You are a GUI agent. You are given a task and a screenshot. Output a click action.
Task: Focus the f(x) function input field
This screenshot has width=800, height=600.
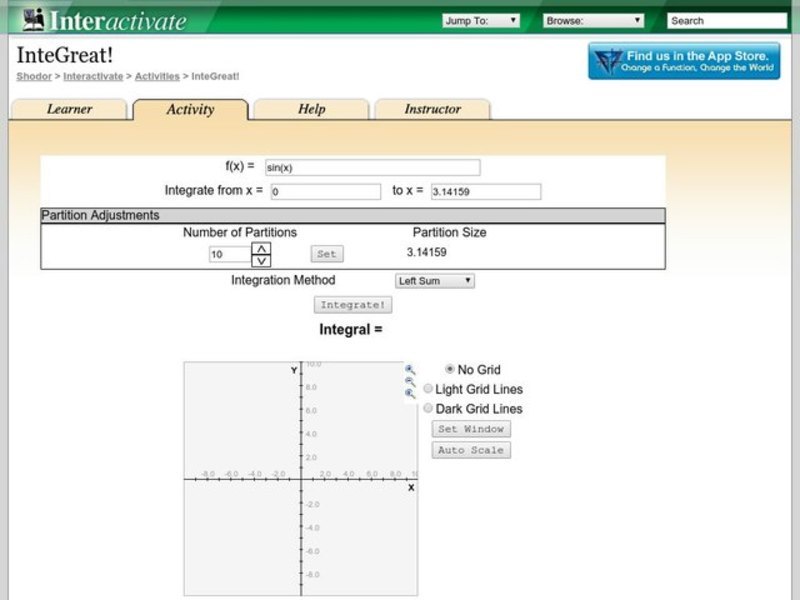pos(371,168)
